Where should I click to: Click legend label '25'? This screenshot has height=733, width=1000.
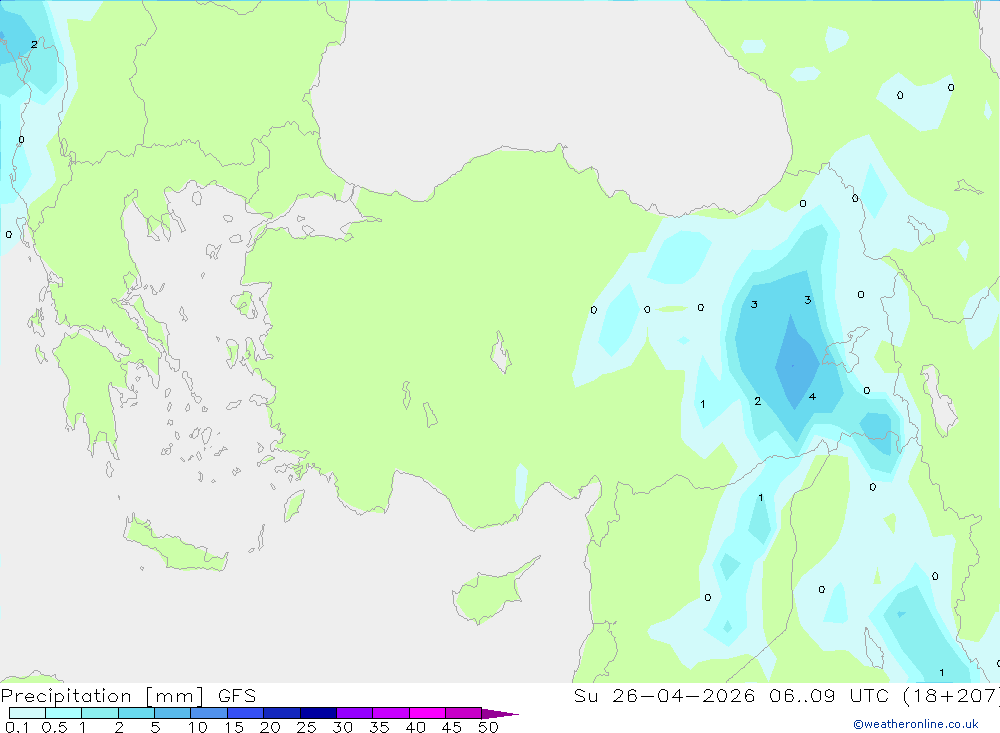click(x=306, y=727)
